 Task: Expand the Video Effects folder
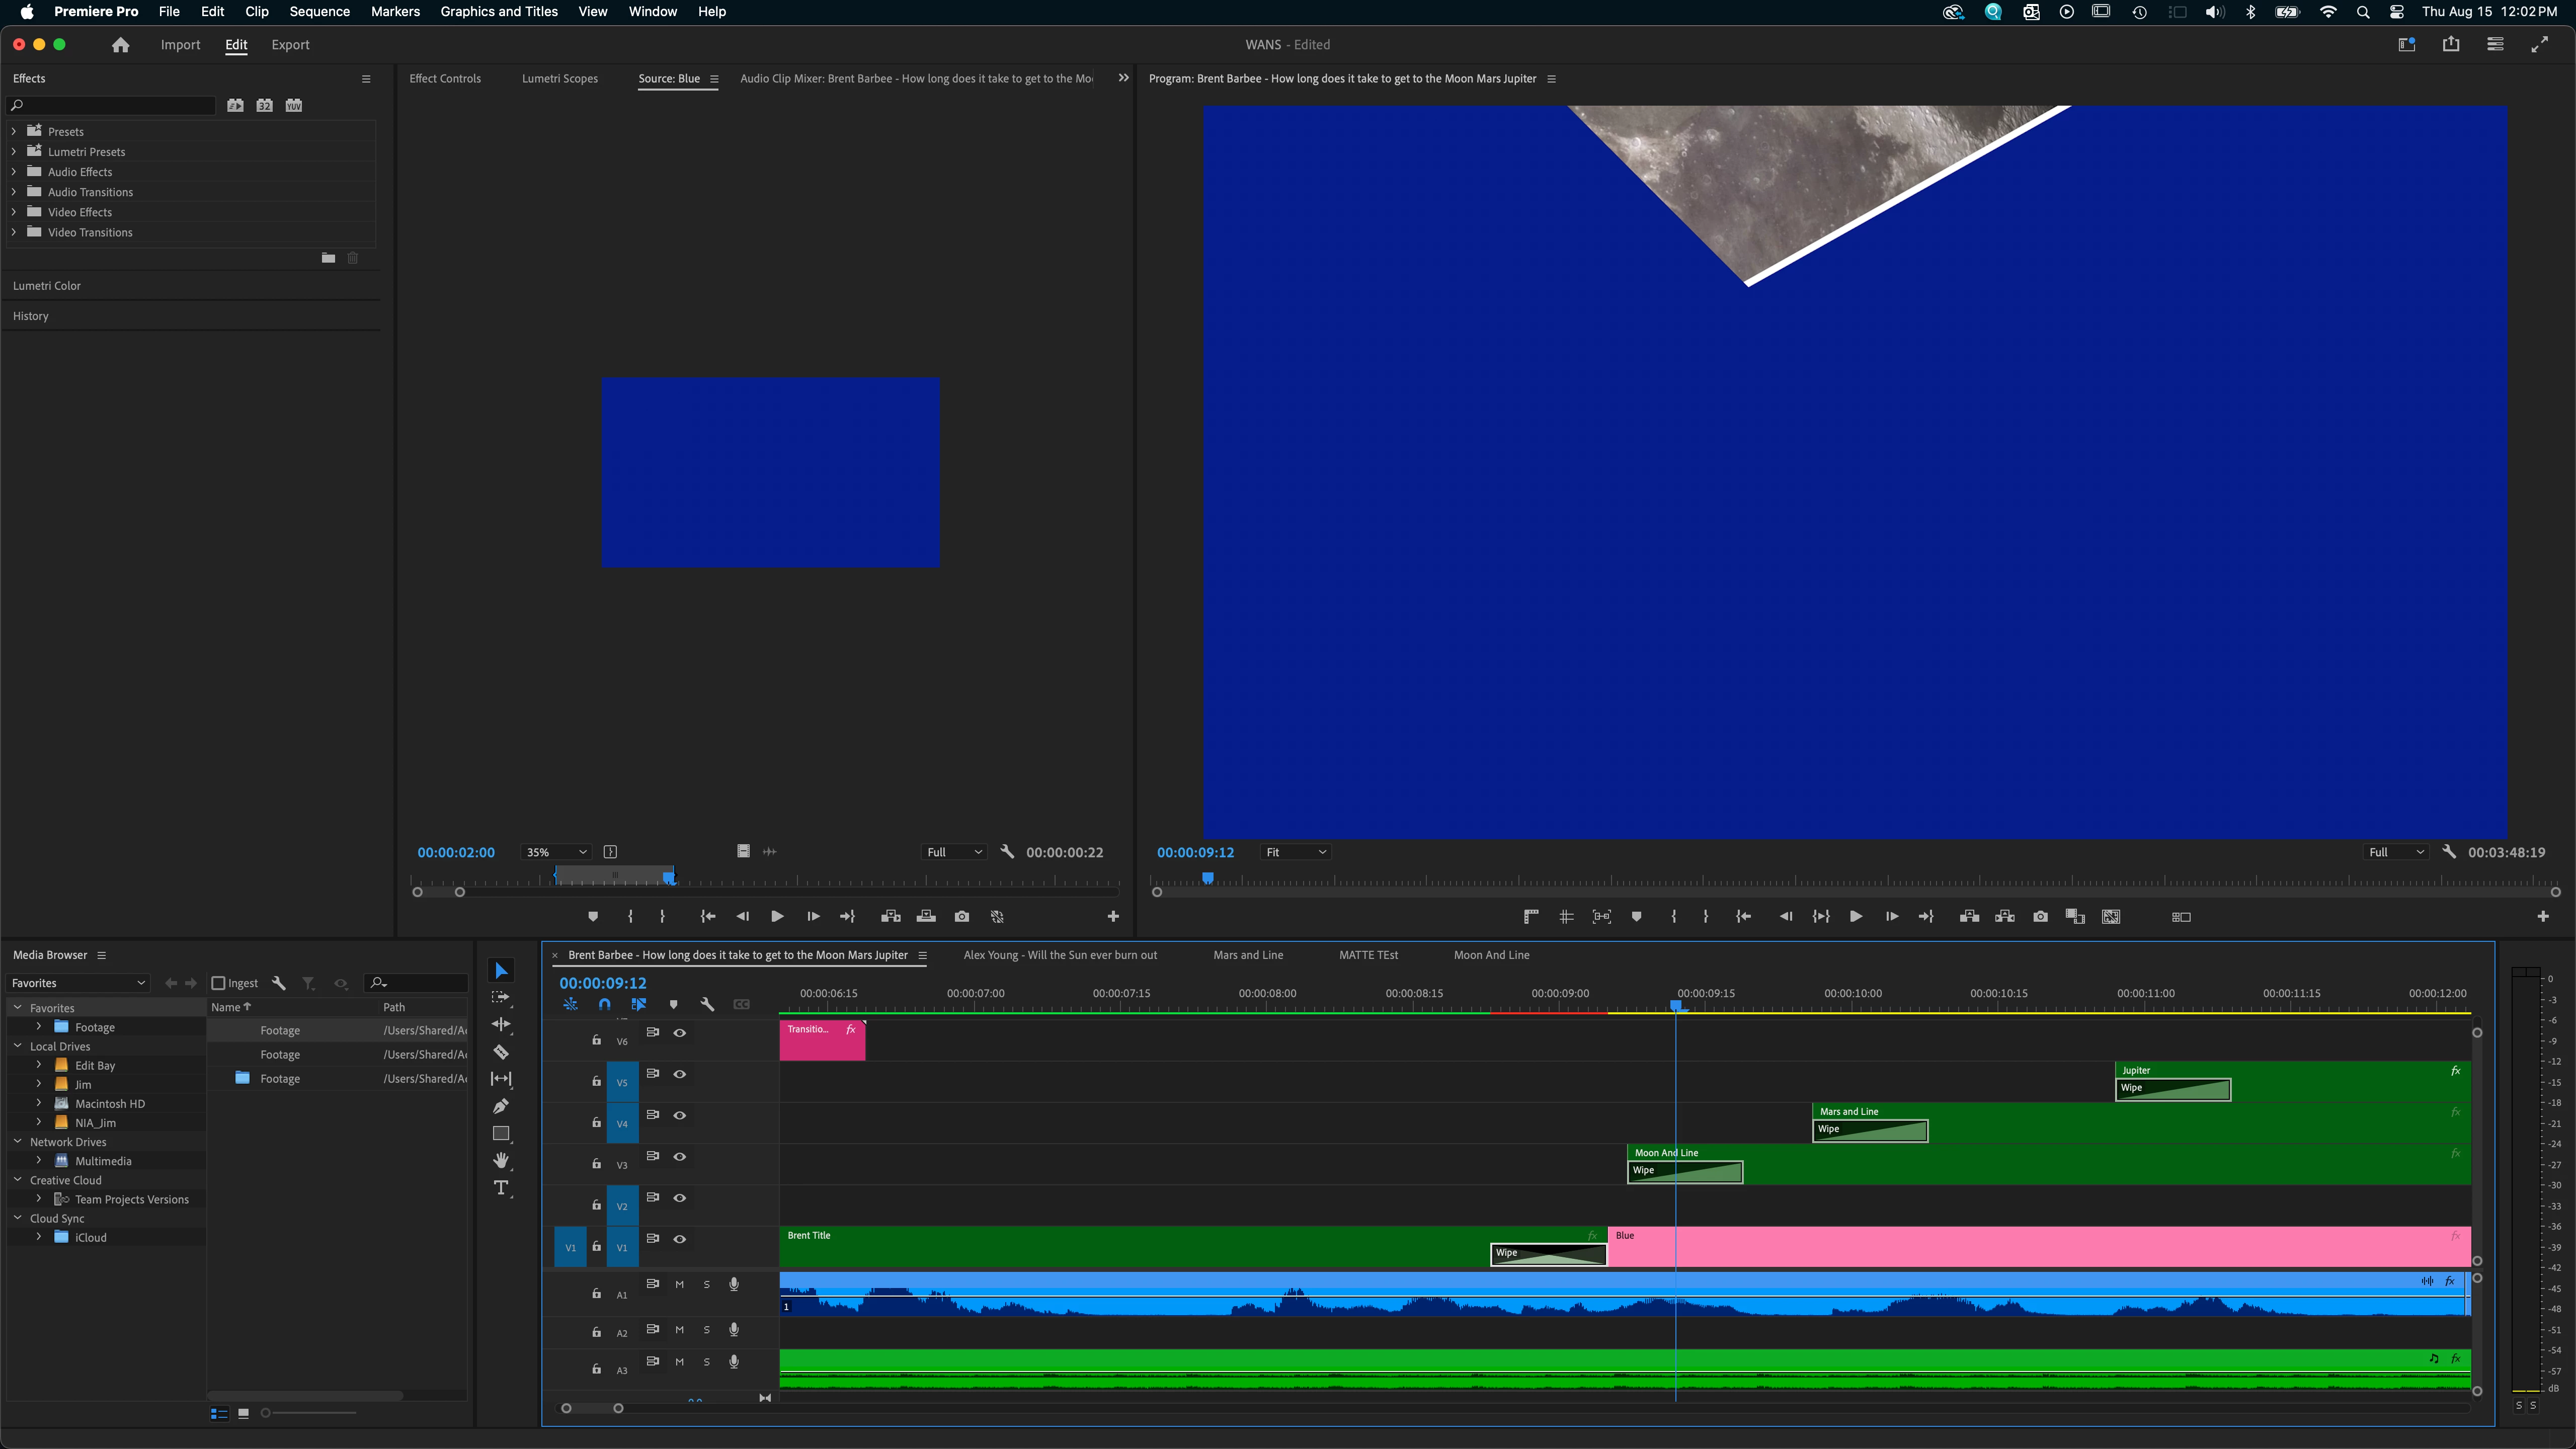14,212
